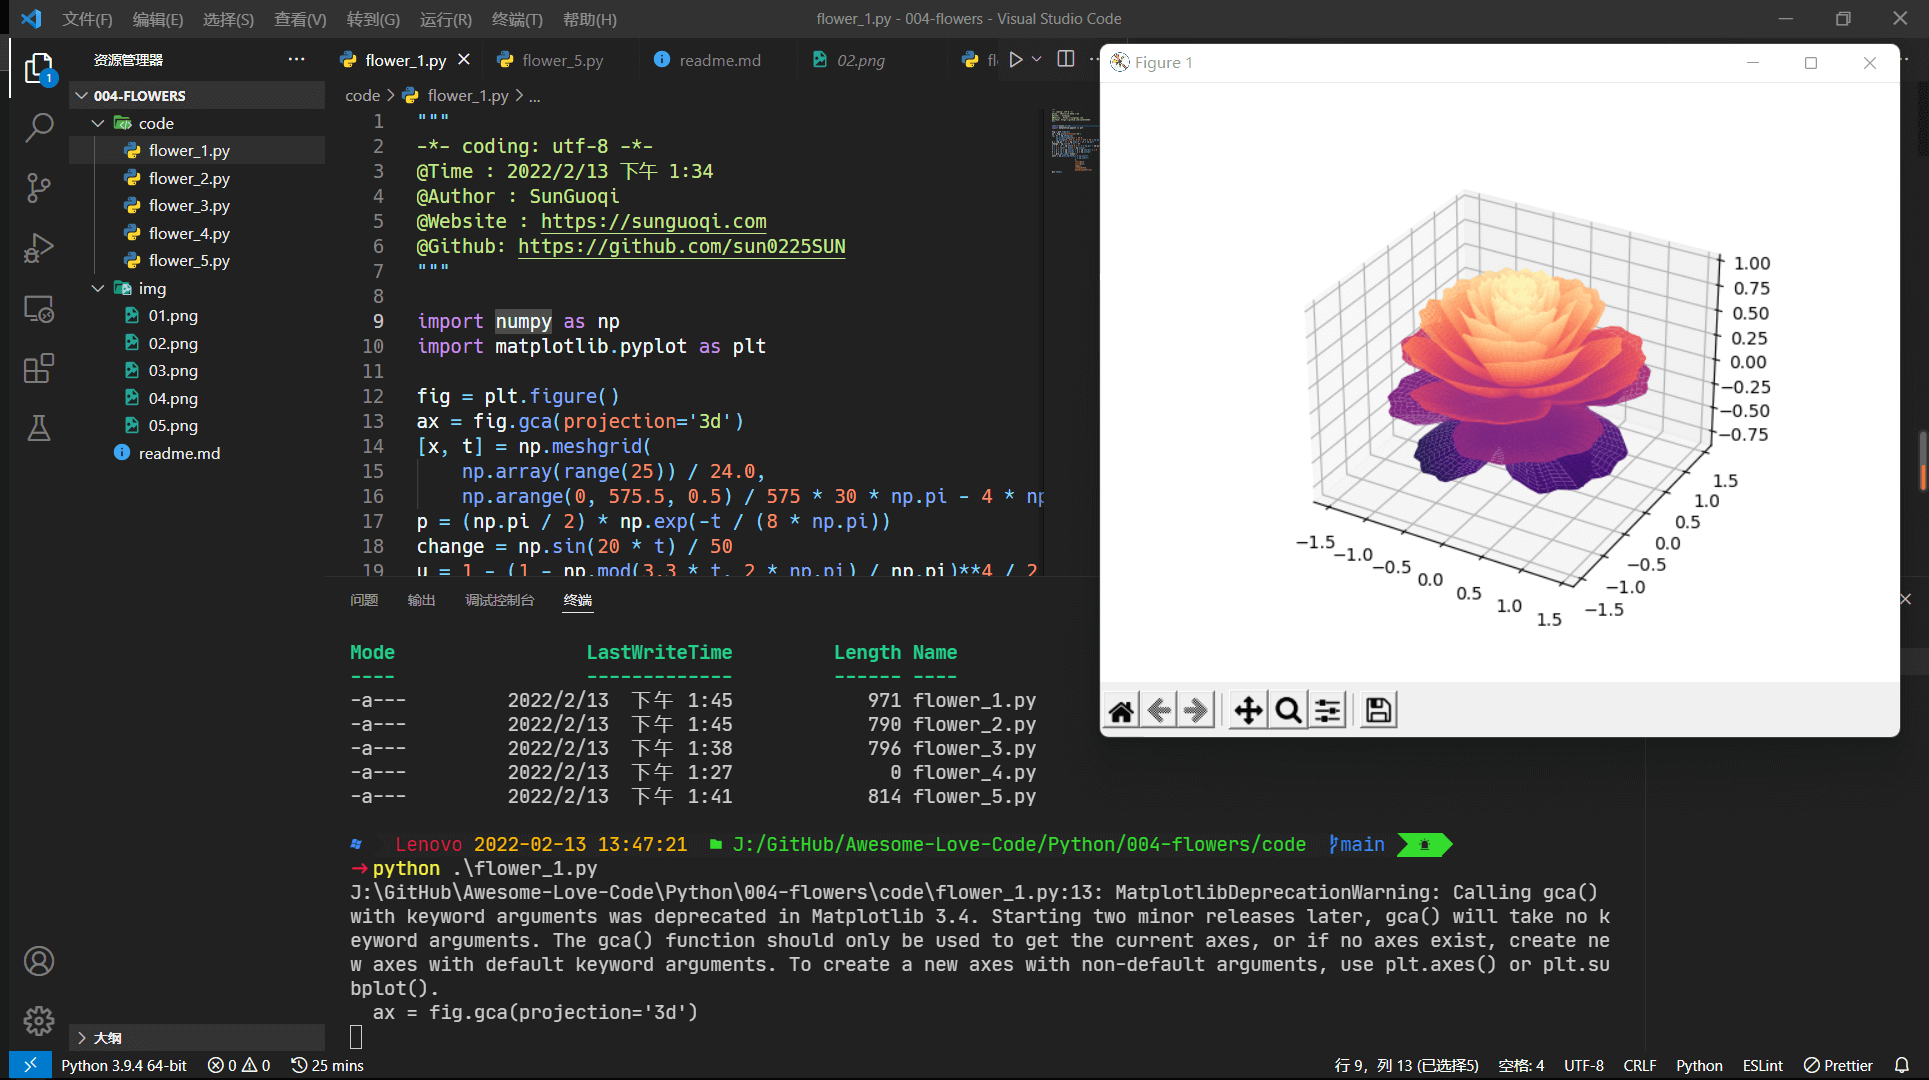This screenshot has width=1929, height=1080.
Task: Switch to the Problems (问题) panel tab
Action: (364, 600)
